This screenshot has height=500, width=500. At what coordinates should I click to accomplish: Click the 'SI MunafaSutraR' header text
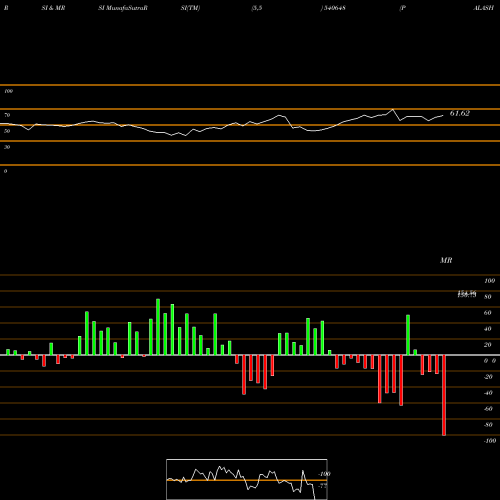click(123, 8)
